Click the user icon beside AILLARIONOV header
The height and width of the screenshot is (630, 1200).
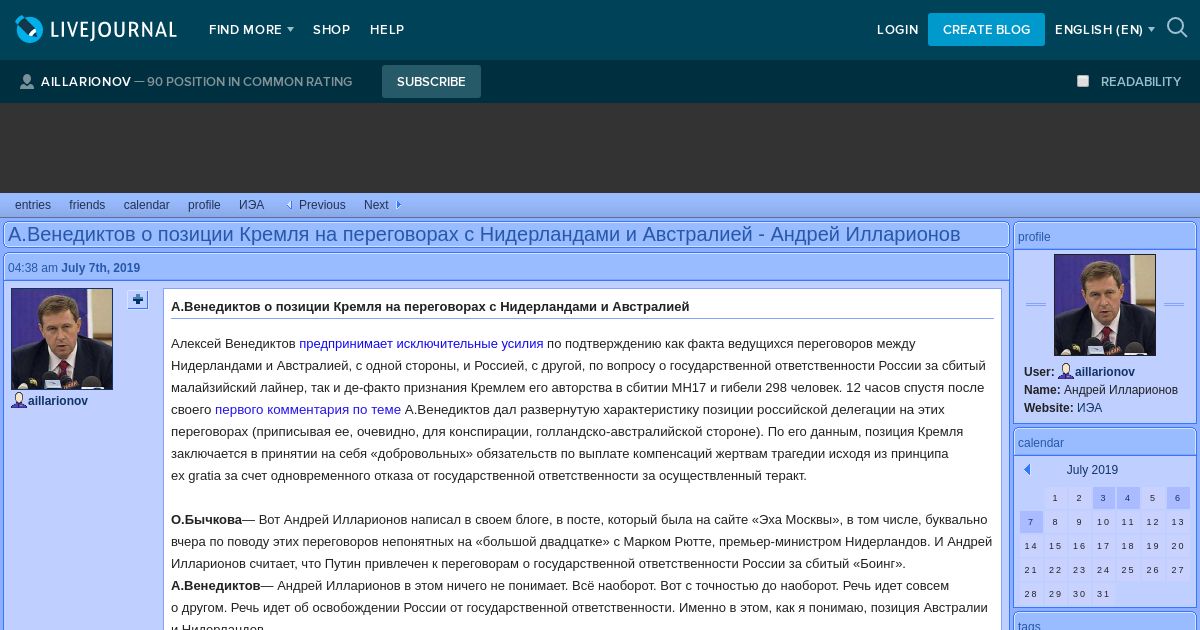[27, 82]
